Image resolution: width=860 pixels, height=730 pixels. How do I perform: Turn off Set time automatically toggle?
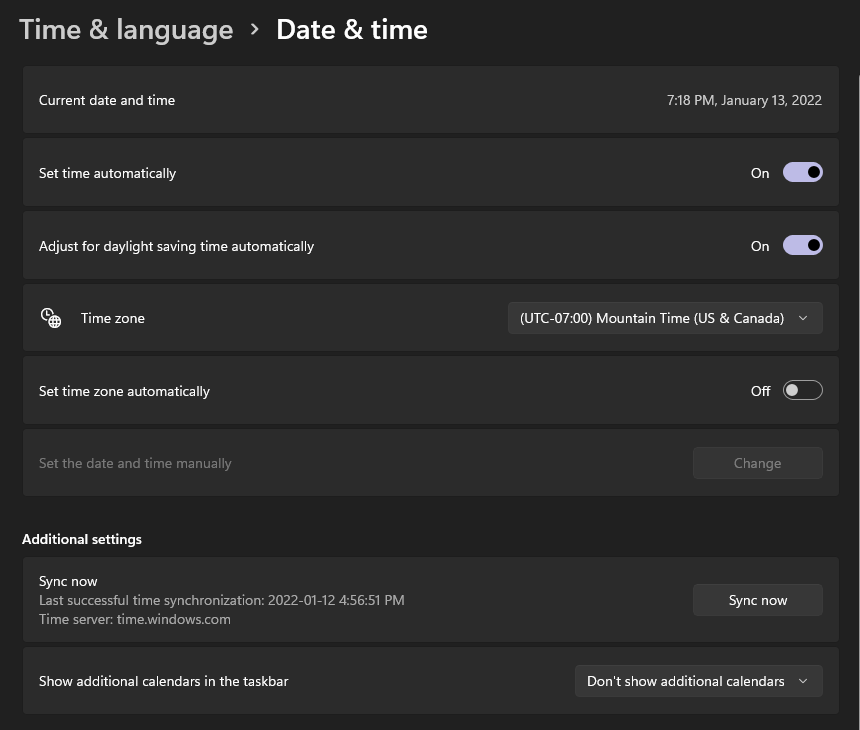pos(802,173)
